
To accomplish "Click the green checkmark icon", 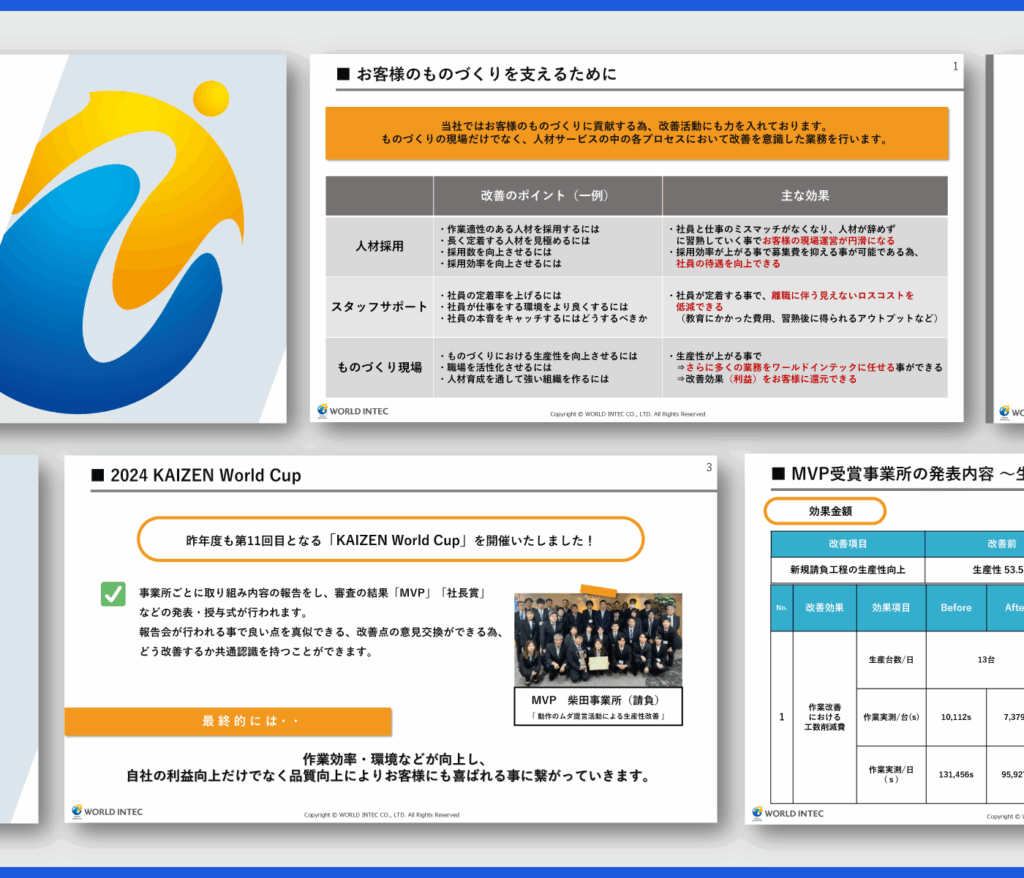I will pyautogui.click(x=113, y=594).
